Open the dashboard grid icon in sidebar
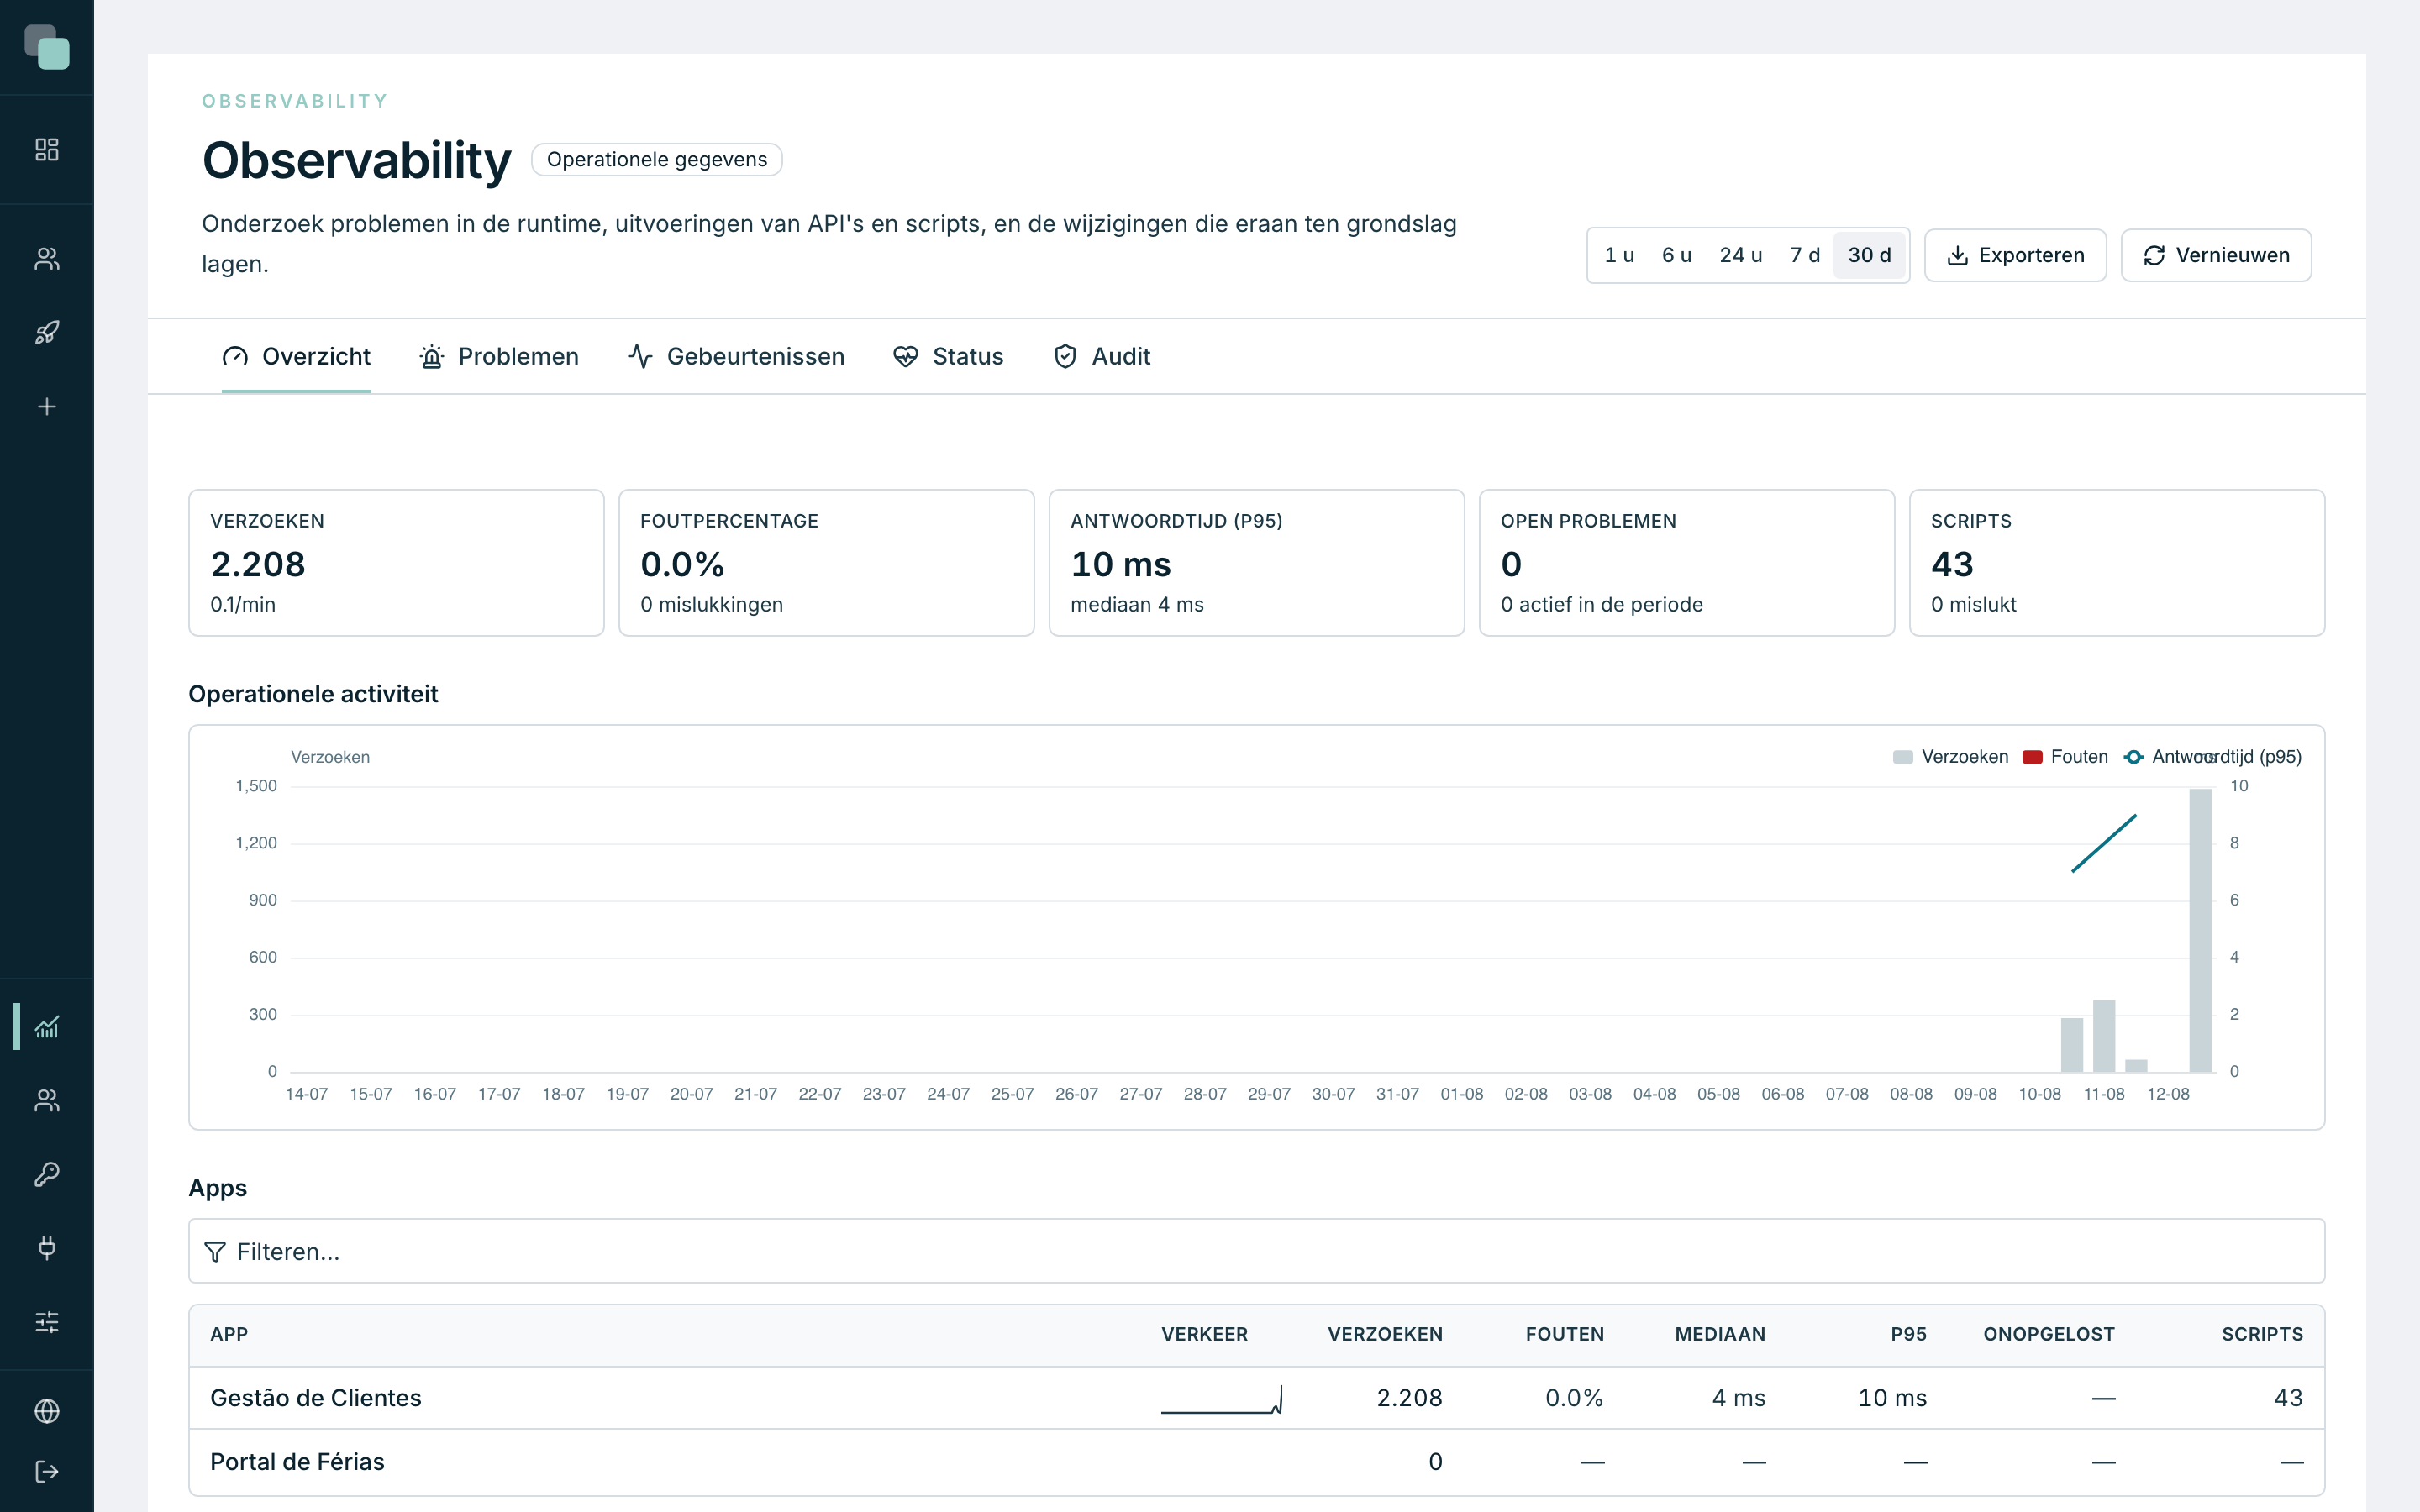Screen dimensions: 2420x1512 coord(47,150)
